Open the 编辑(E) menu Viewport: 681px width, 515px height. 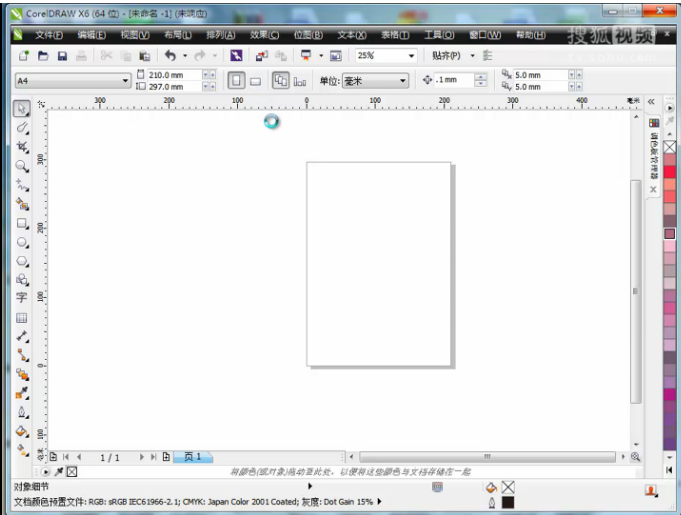pos(92,35)
